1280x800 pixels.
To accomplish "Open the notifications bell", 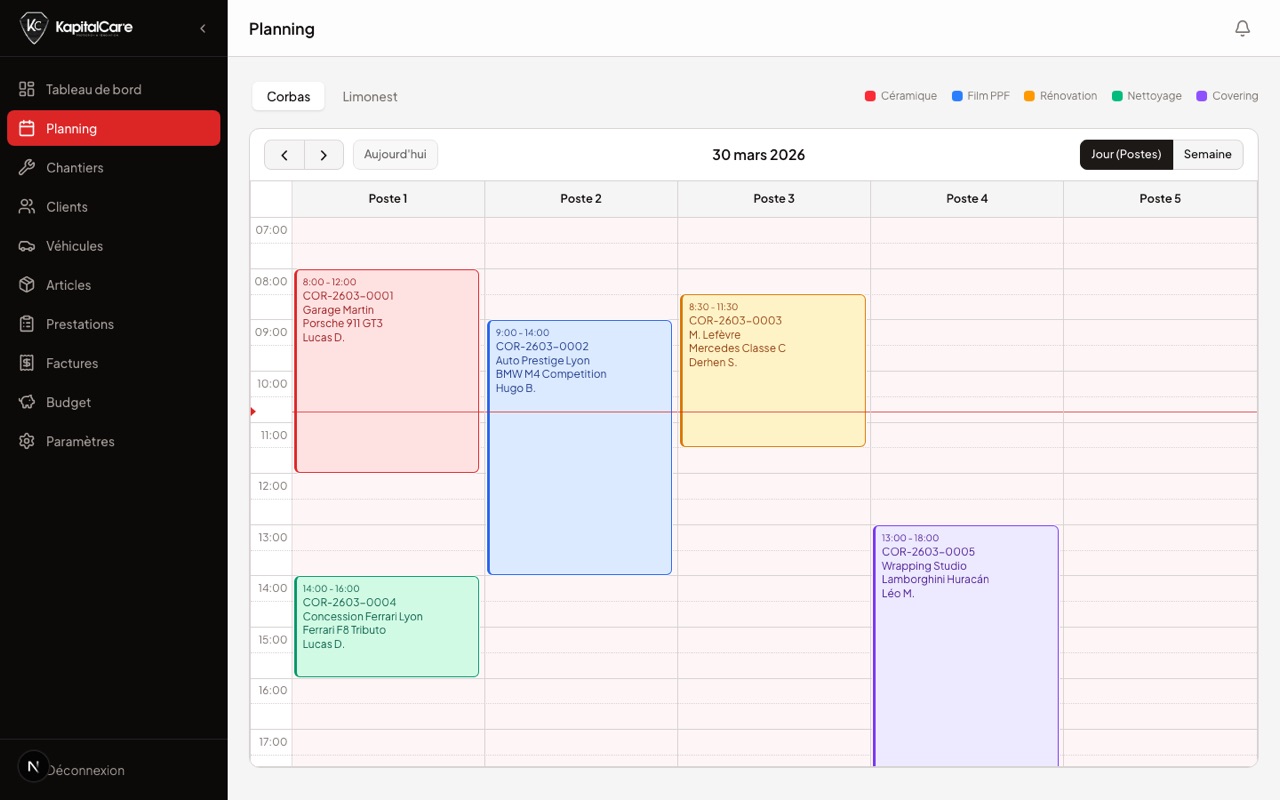I will click(x=1242, y=28).
